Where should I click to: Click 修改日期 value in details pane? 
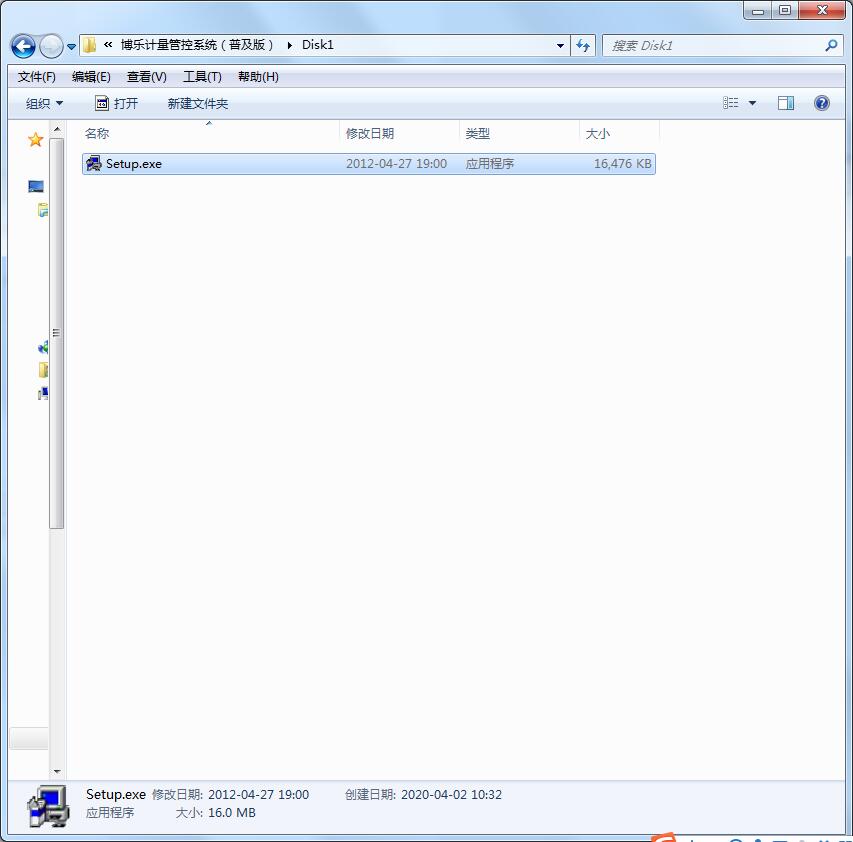pos(258,795)
